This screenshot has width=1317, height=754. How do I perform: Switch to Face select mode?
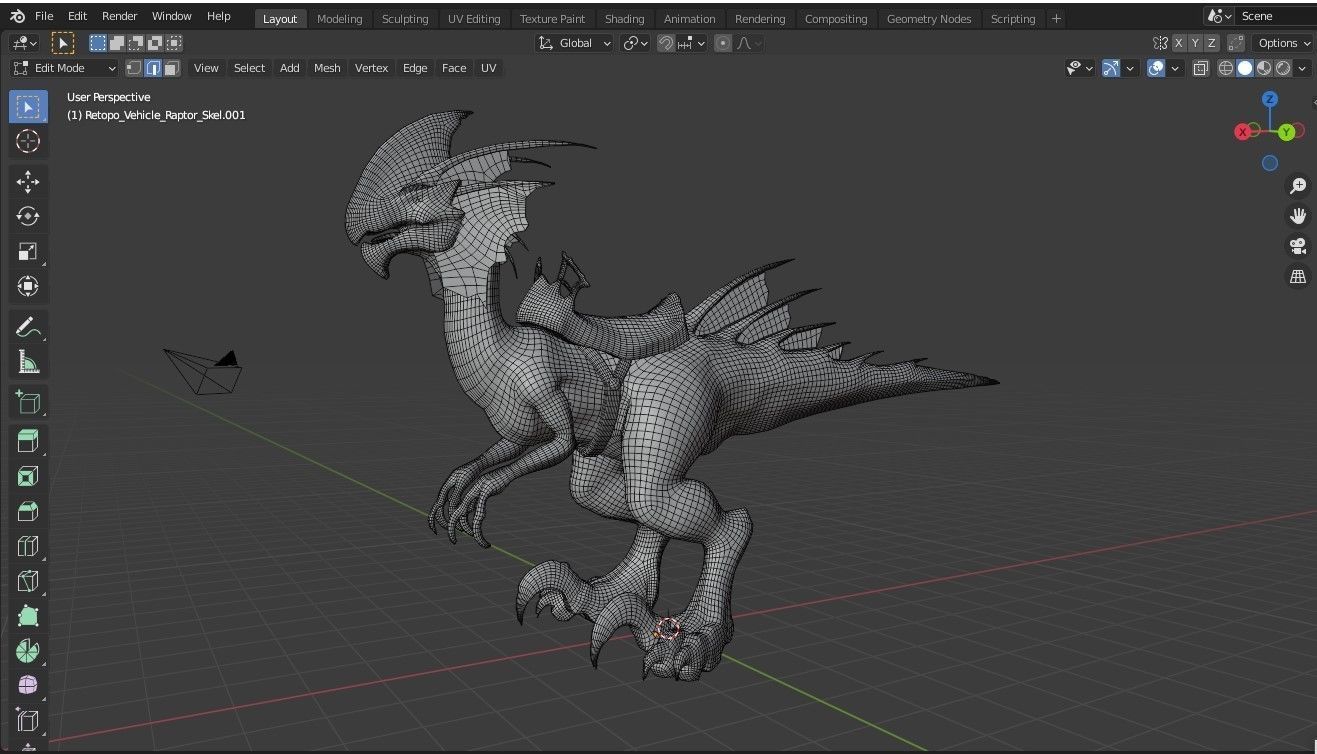pyautogui.click(x=171, y=68)
